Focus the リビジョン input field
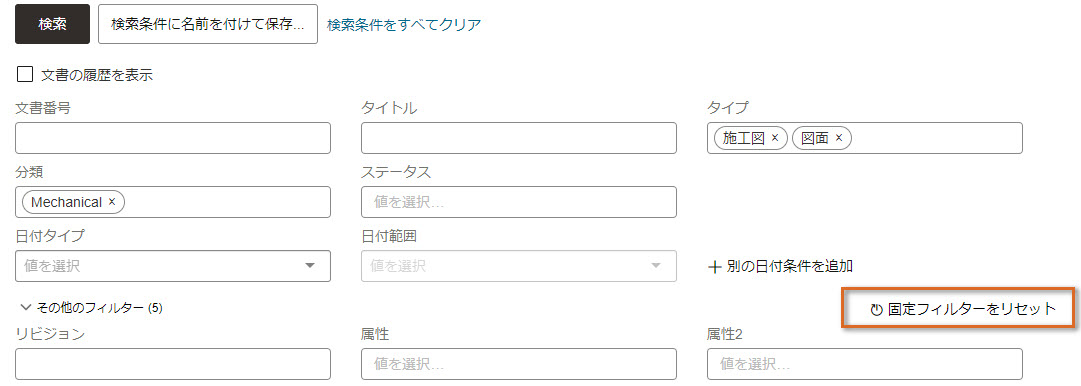The image size is (1081, 386). [x=173, y=363]
